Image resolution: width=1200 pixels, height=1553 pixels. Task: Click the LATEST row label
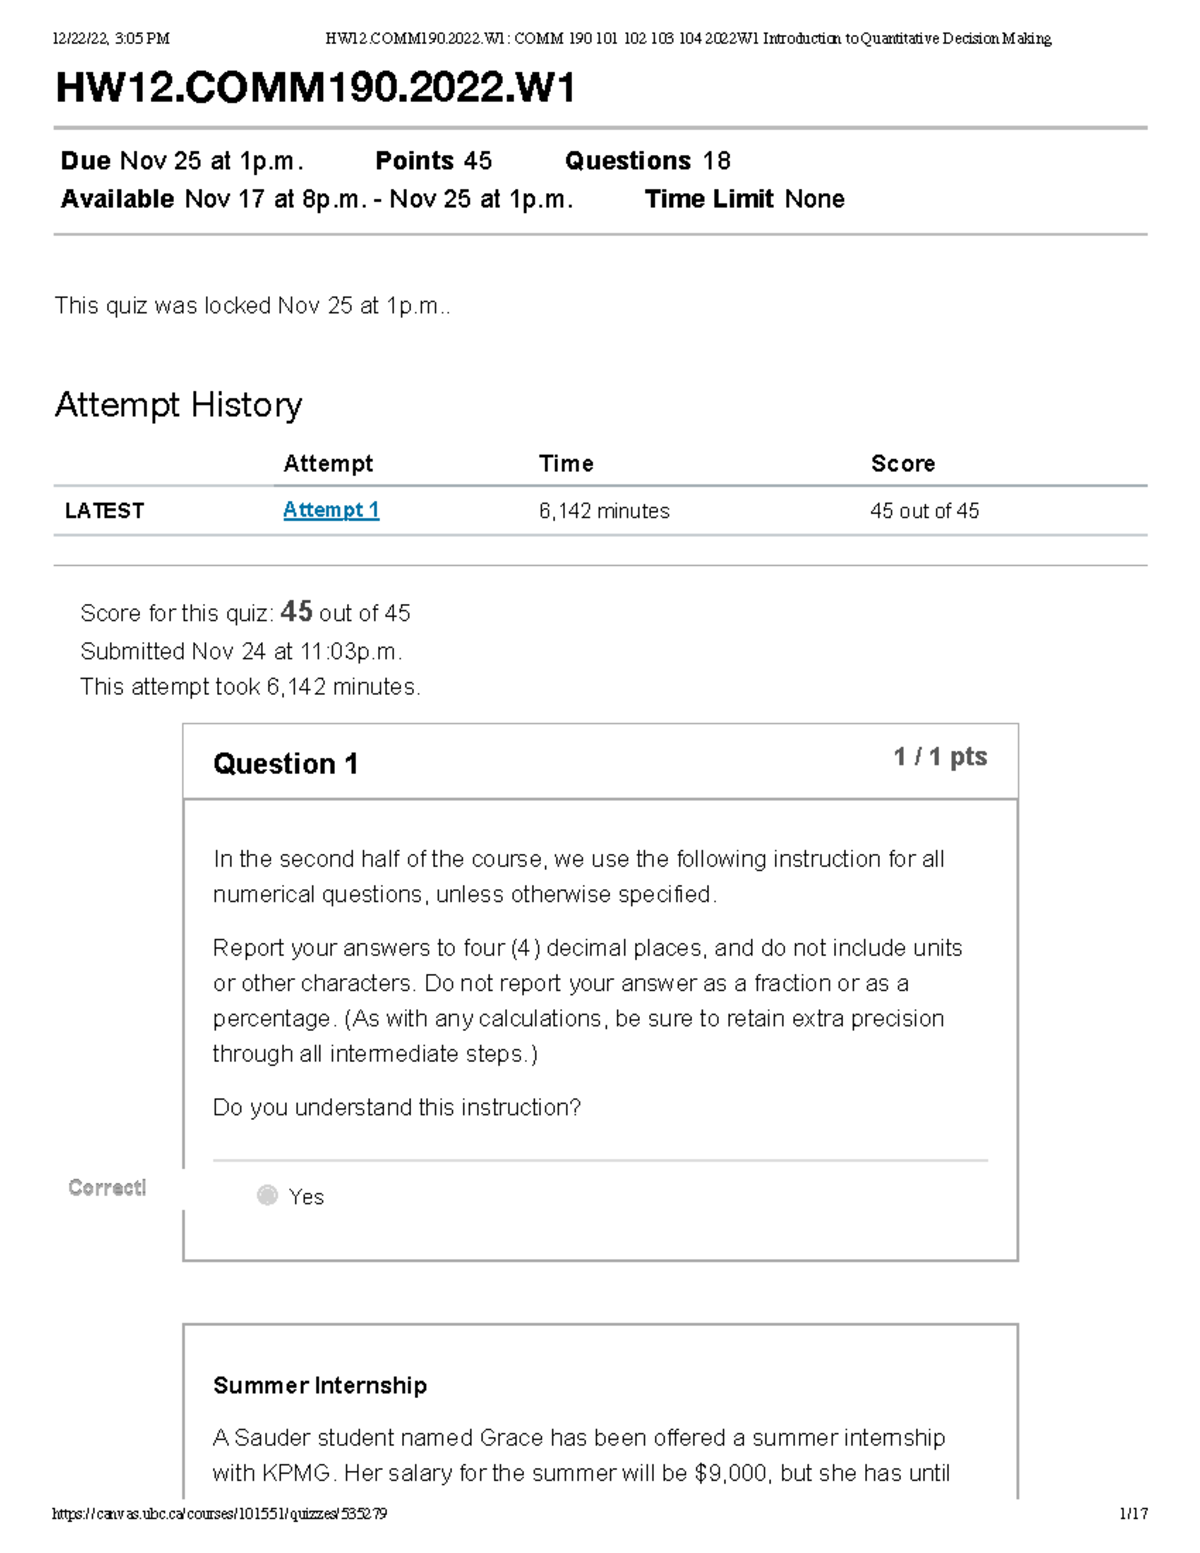pyautogui.click(x=104, y=511)
